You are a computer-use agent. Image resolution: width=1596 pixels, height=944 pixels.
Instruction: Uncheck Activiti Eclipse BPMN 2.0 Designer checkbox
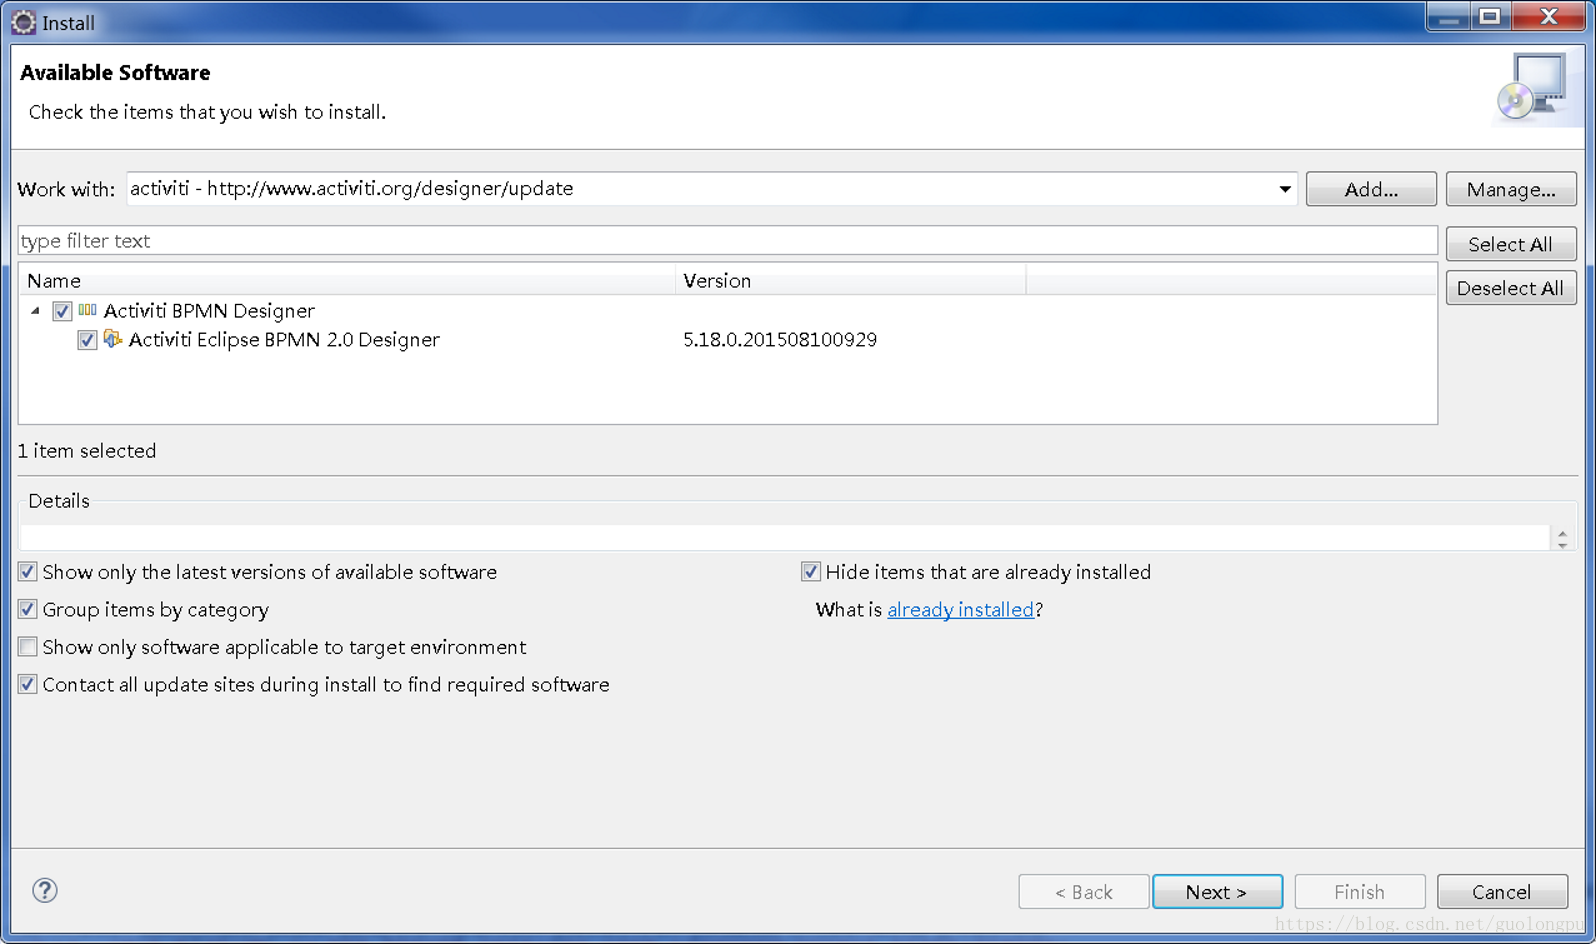coord(87,340)
